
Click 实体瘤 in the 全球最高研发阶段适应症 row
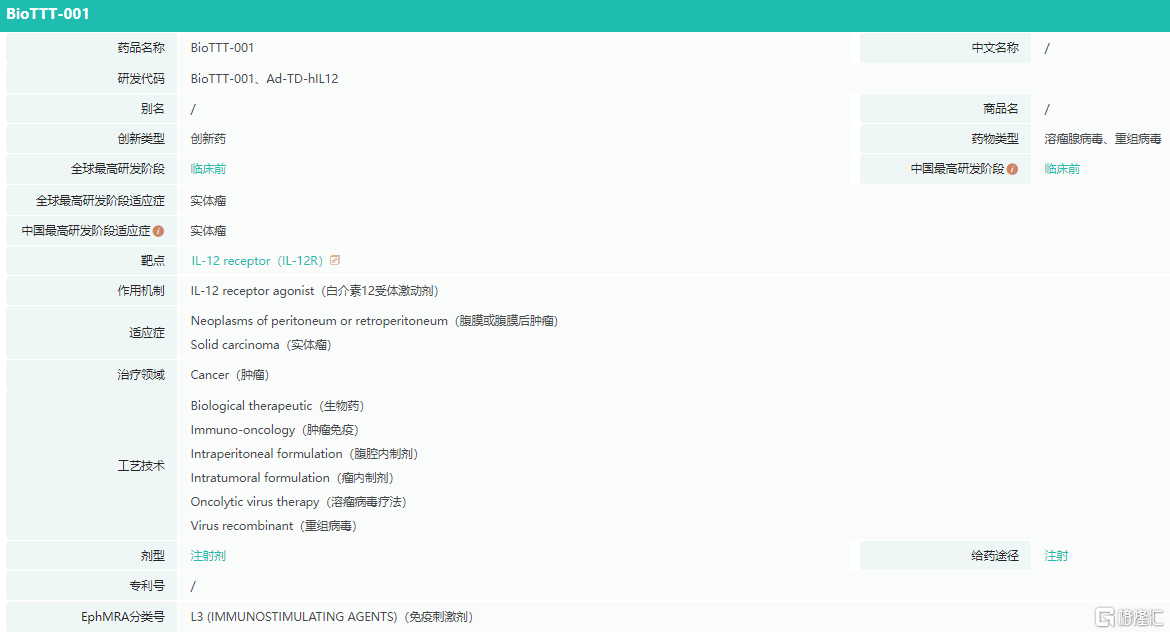pos(208,201)
